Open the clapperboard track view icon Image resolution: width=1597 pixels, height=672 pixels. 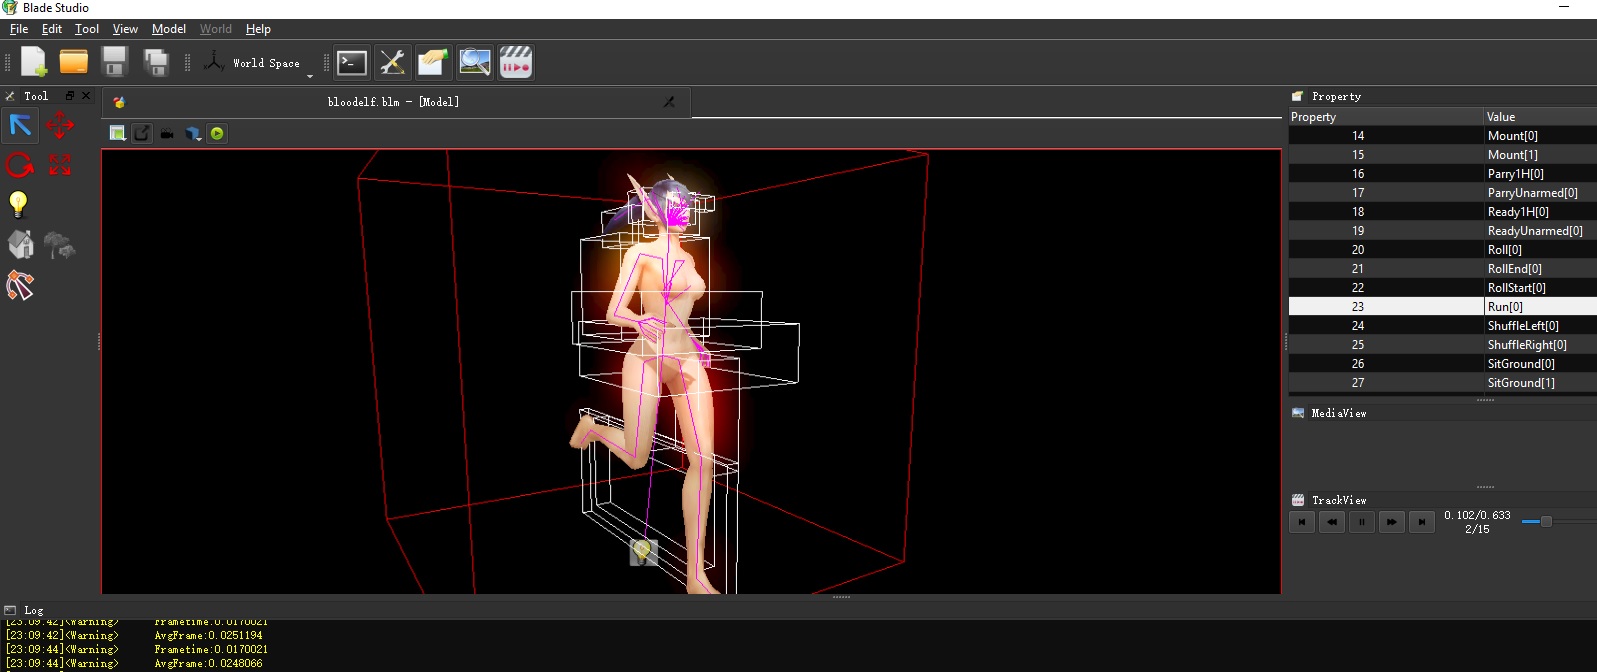pos(516,62)
